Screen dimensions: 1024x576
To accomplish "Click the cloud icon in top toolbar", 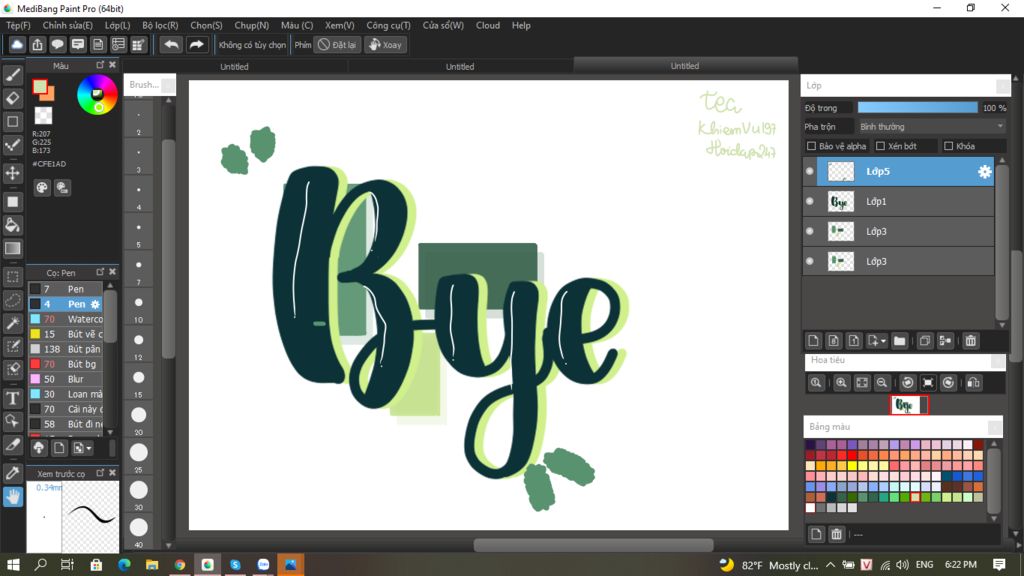I will pyautogui.click(x=17, y=44).
